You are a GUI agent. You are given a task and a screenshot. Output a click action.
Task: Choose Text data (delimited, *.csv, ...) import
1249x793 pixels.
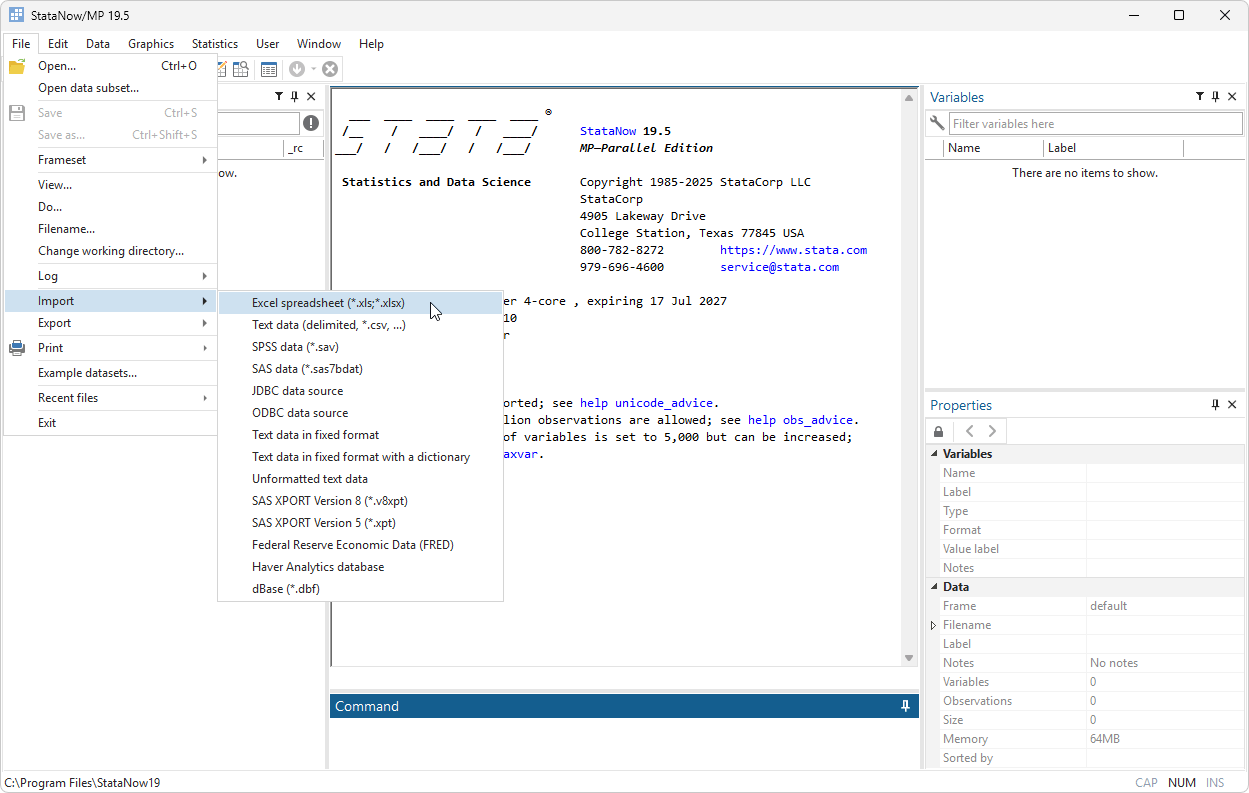click(328, 325)
